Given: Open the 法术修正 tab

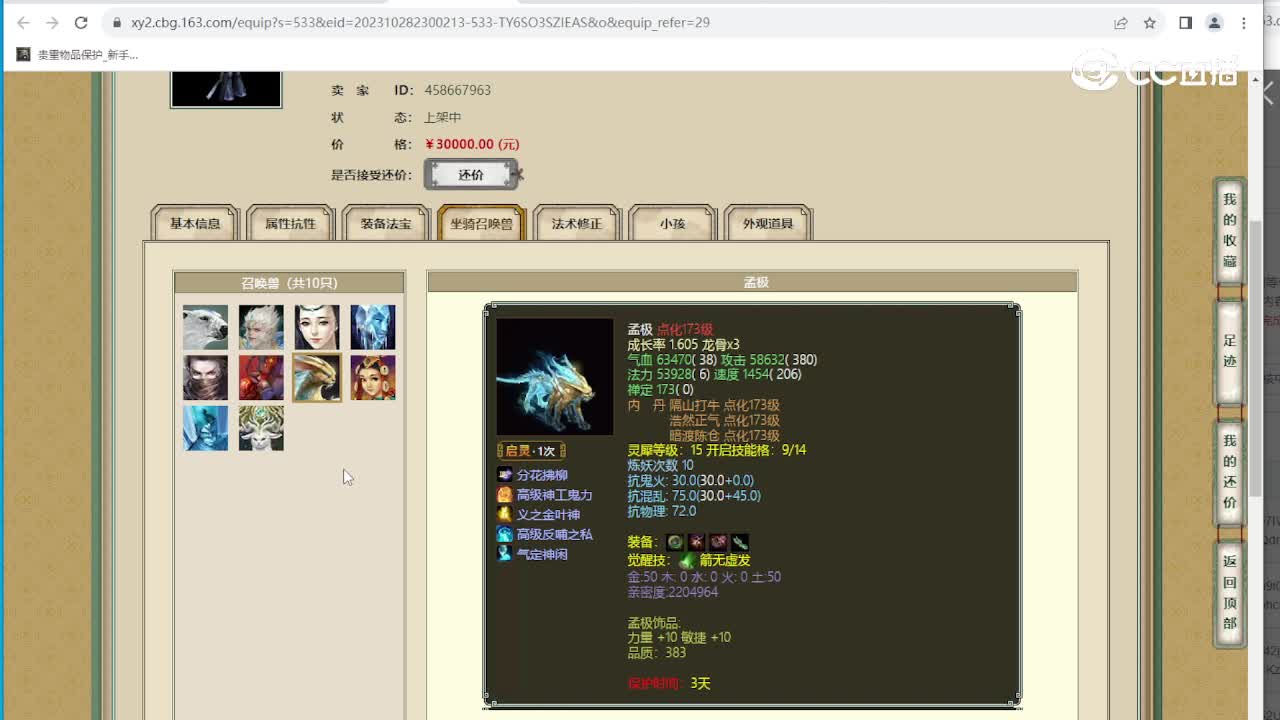Looking at the screenshot, I should coord(577,223).
